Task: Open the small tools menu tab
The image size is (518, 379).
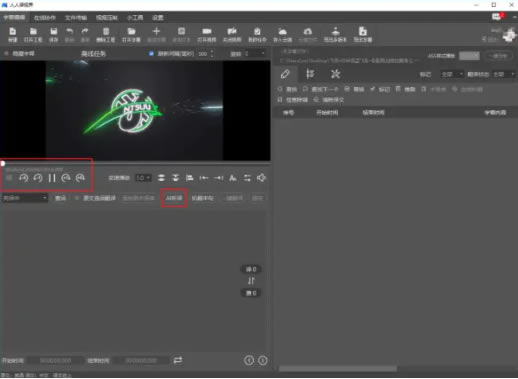Action: (x=135, y=18)
